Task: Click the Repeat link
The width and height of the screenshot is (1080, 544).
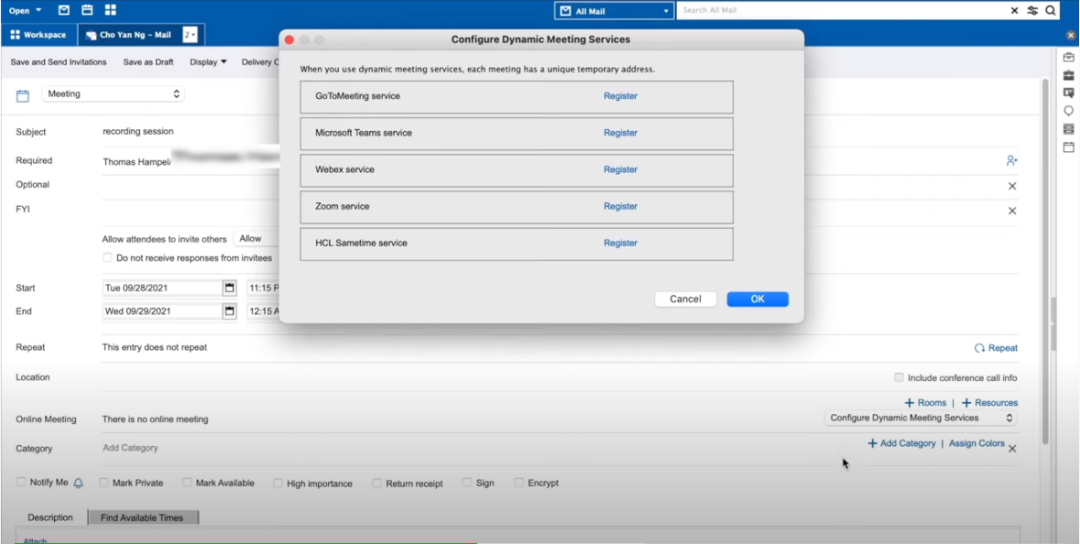Action: tap(996, 348)
